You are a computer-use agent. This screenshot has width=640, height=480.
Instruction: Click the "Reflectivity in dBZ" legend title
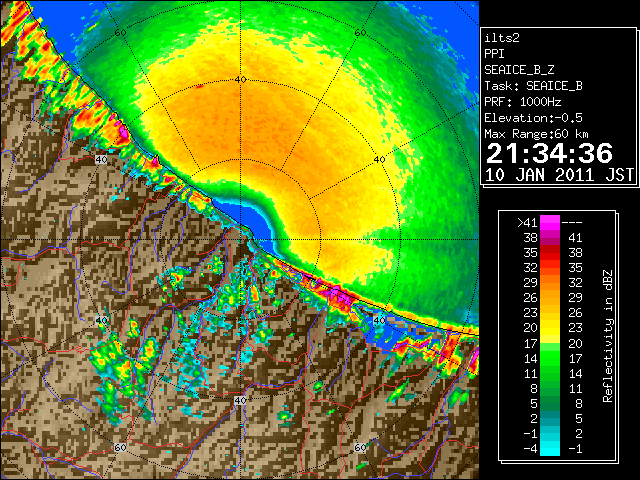click(608, 336)
